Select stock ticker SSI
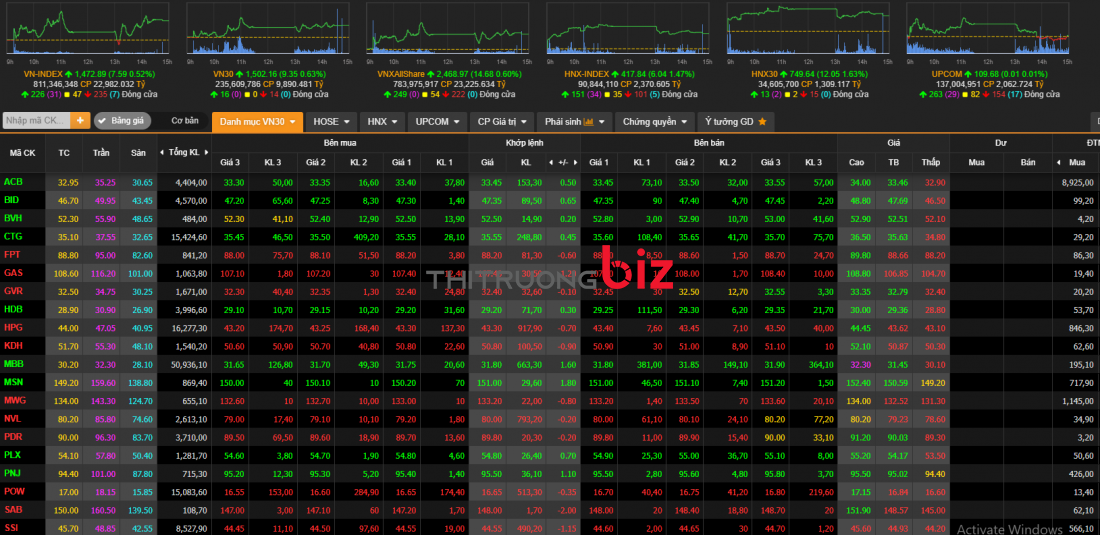 tap(11, 528)
